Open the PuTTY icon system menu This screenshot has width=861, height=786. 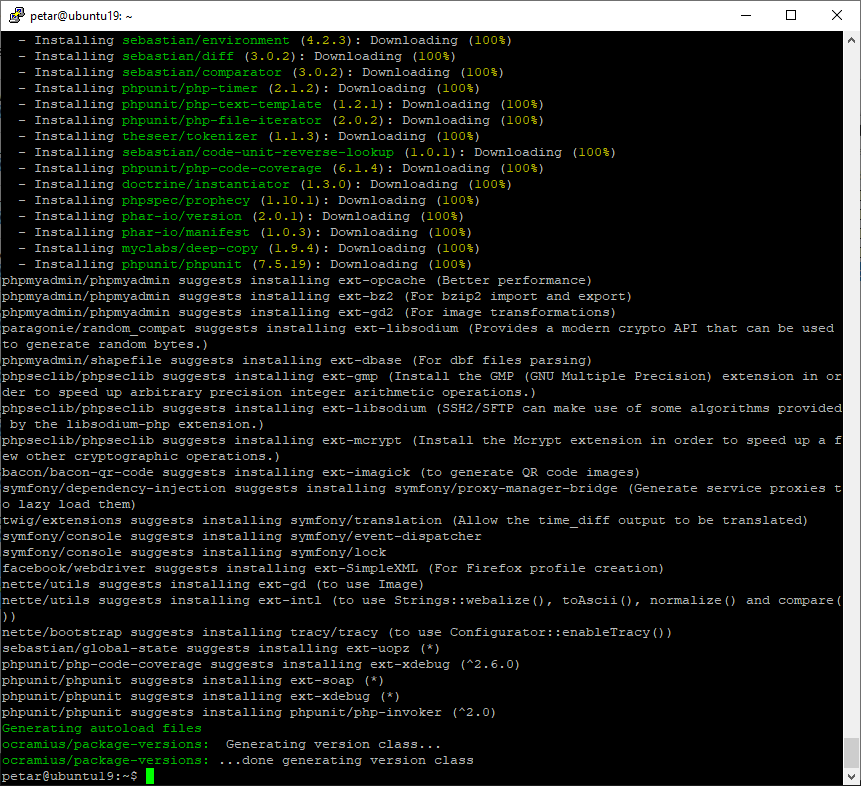click(16, 15)
